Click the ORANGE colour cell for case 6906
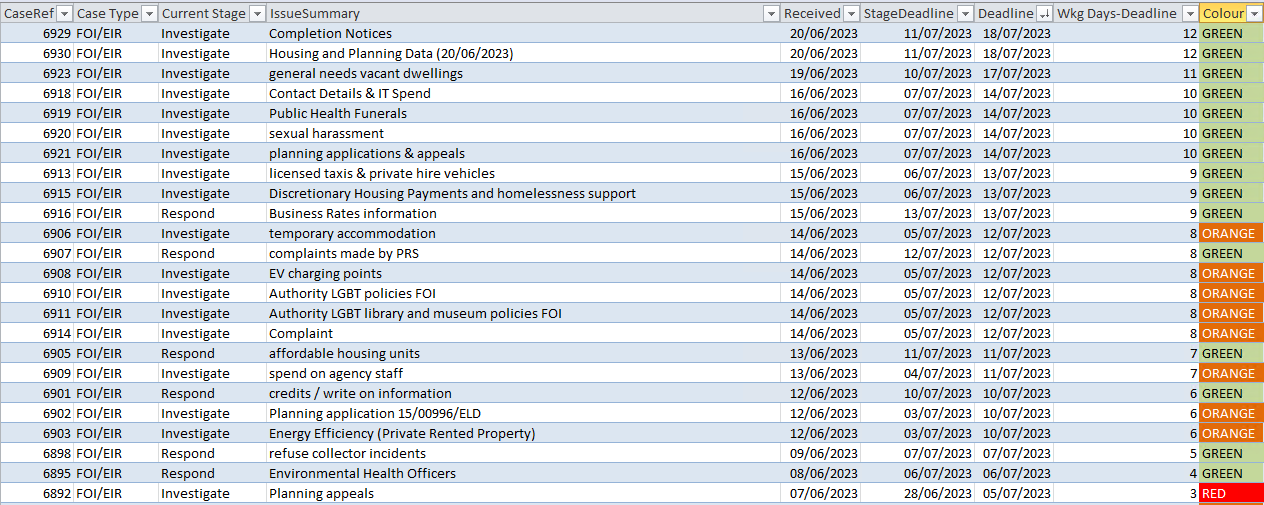The image size is (1264, 505). [x=1232, y=233]
